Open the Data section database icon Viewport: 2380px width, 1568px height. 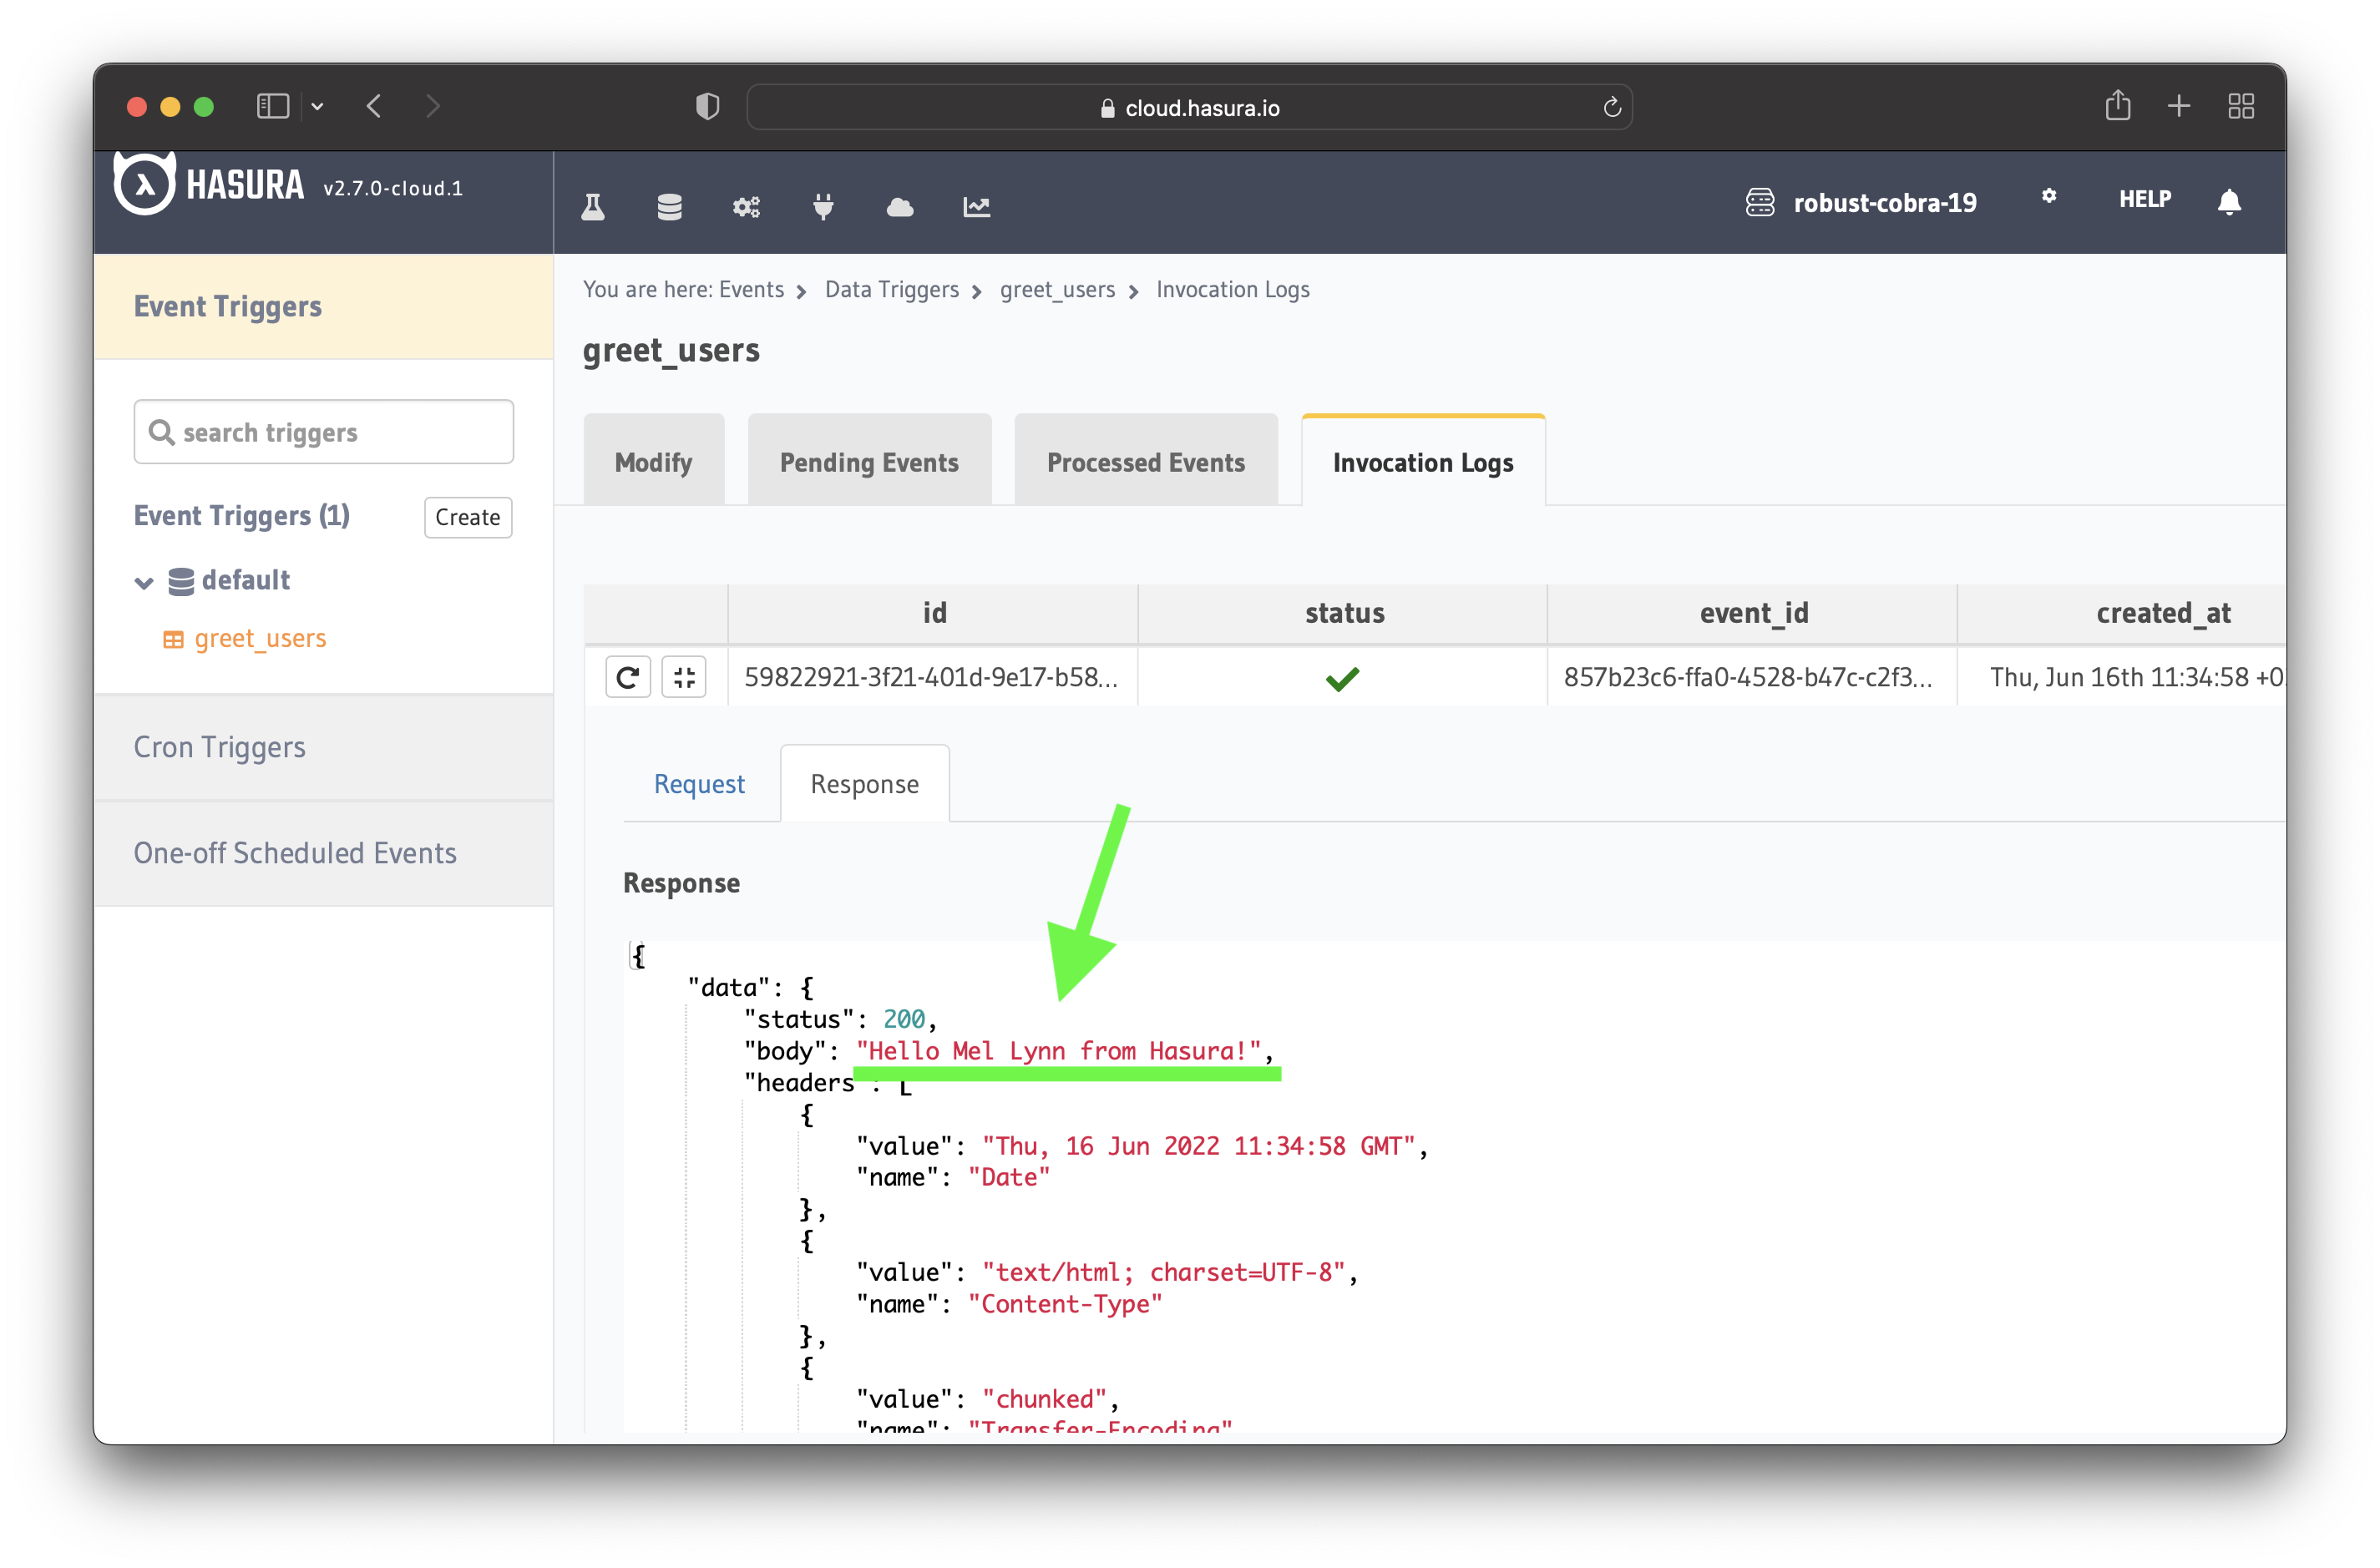pyautogui.click(x=669, y=207)
